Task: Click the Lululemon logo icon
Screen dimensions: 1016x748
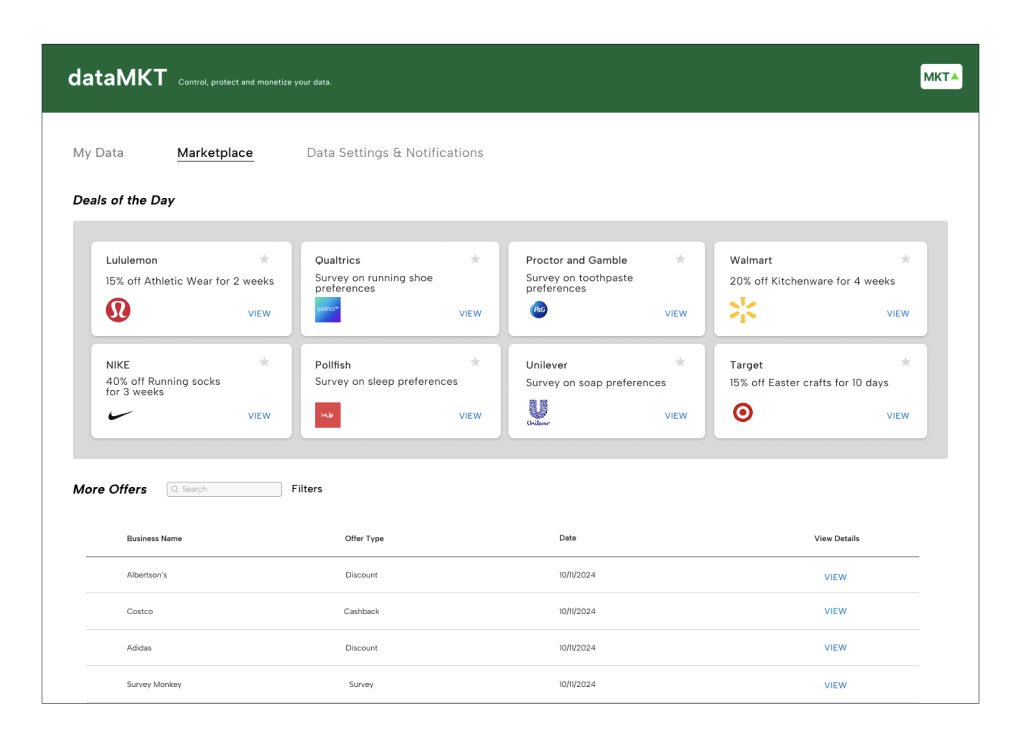Action: click(118, 310)
